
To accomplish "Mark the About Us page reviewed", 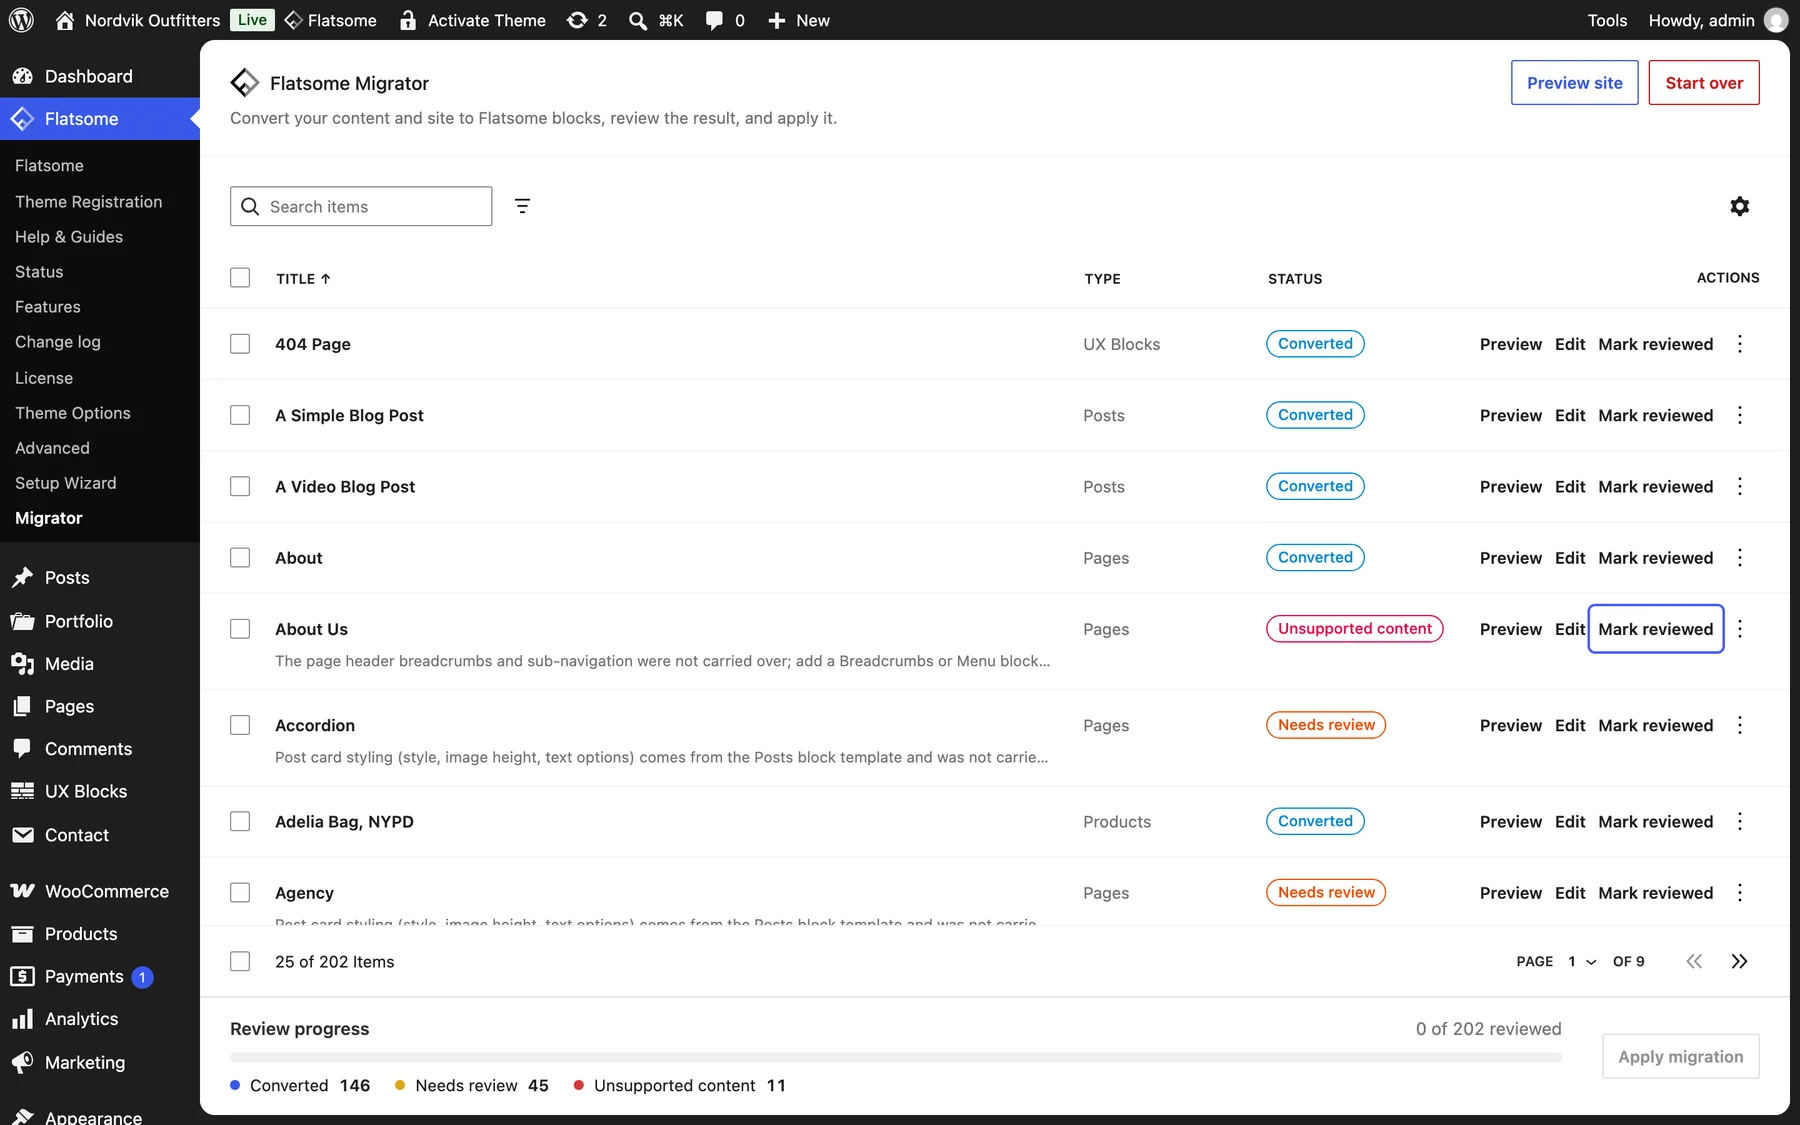I will pyautogui.click(x=1656, y=629).
